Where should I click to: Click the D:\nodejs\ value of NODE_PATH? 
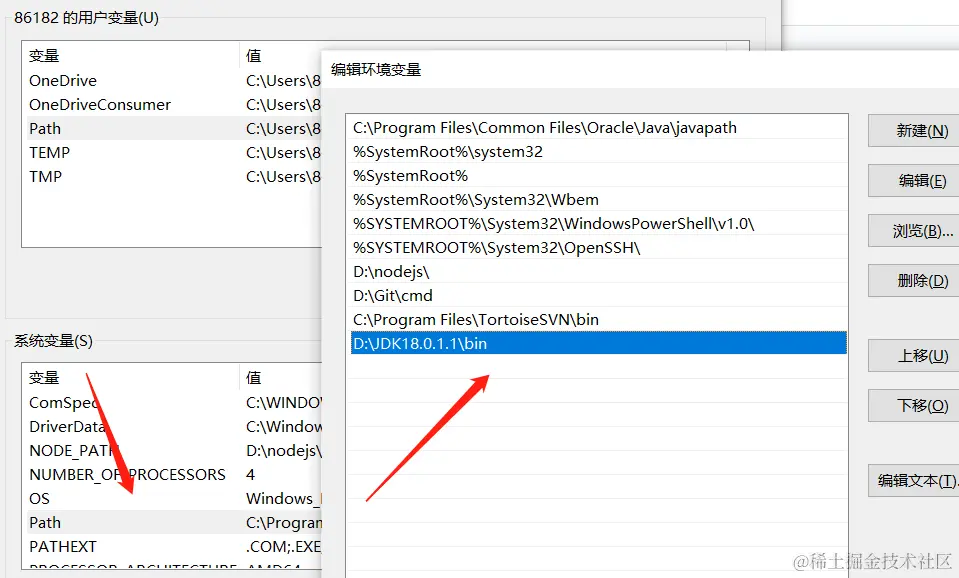(x=284, y=451)
